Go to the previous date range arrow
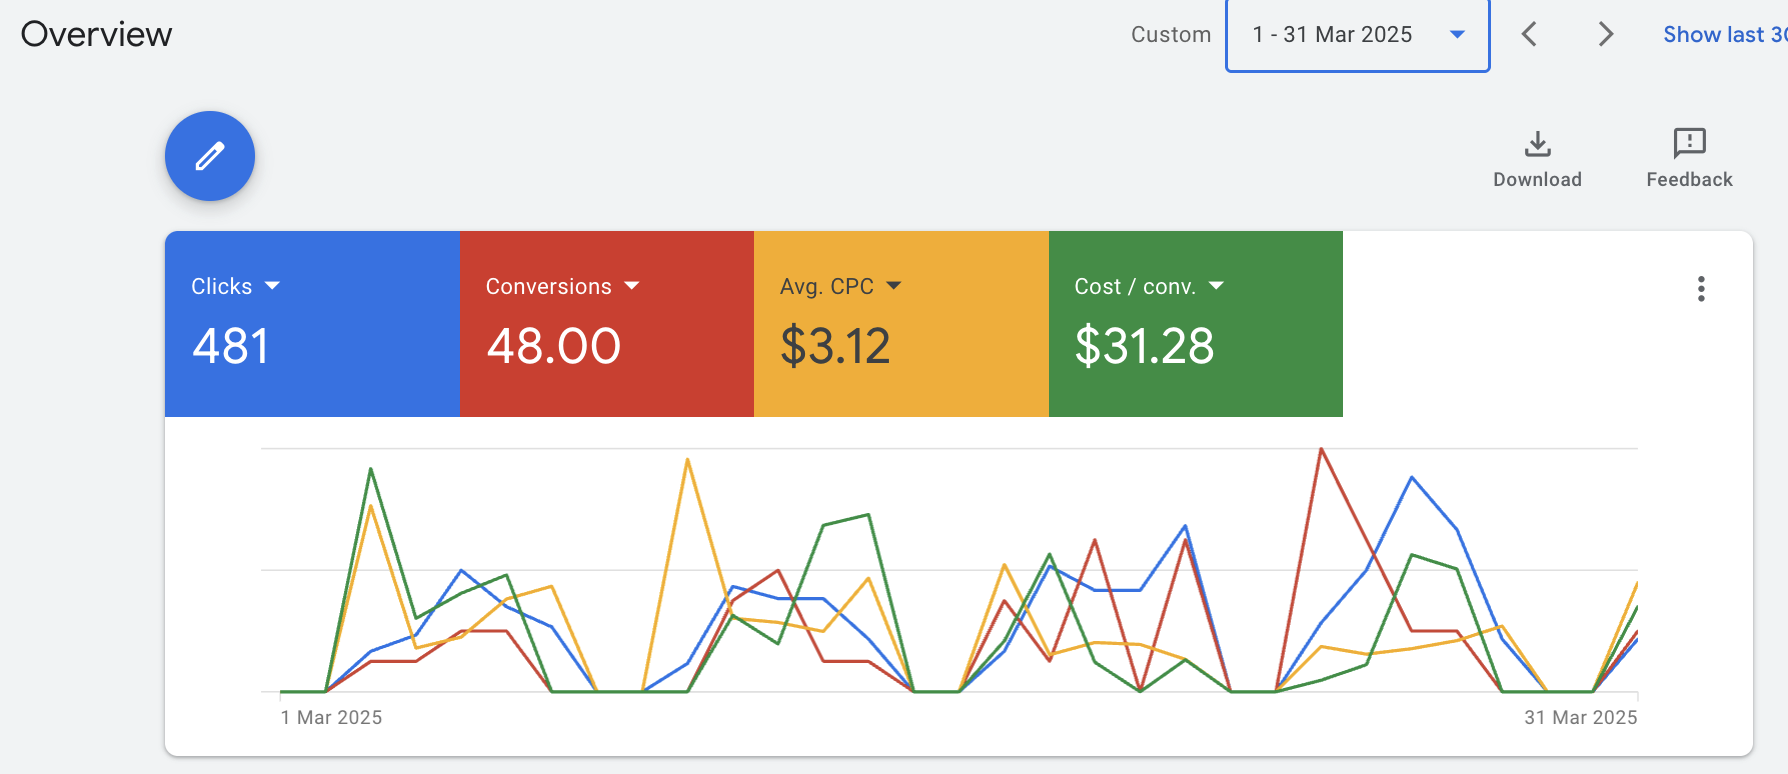 (1529, 34)
